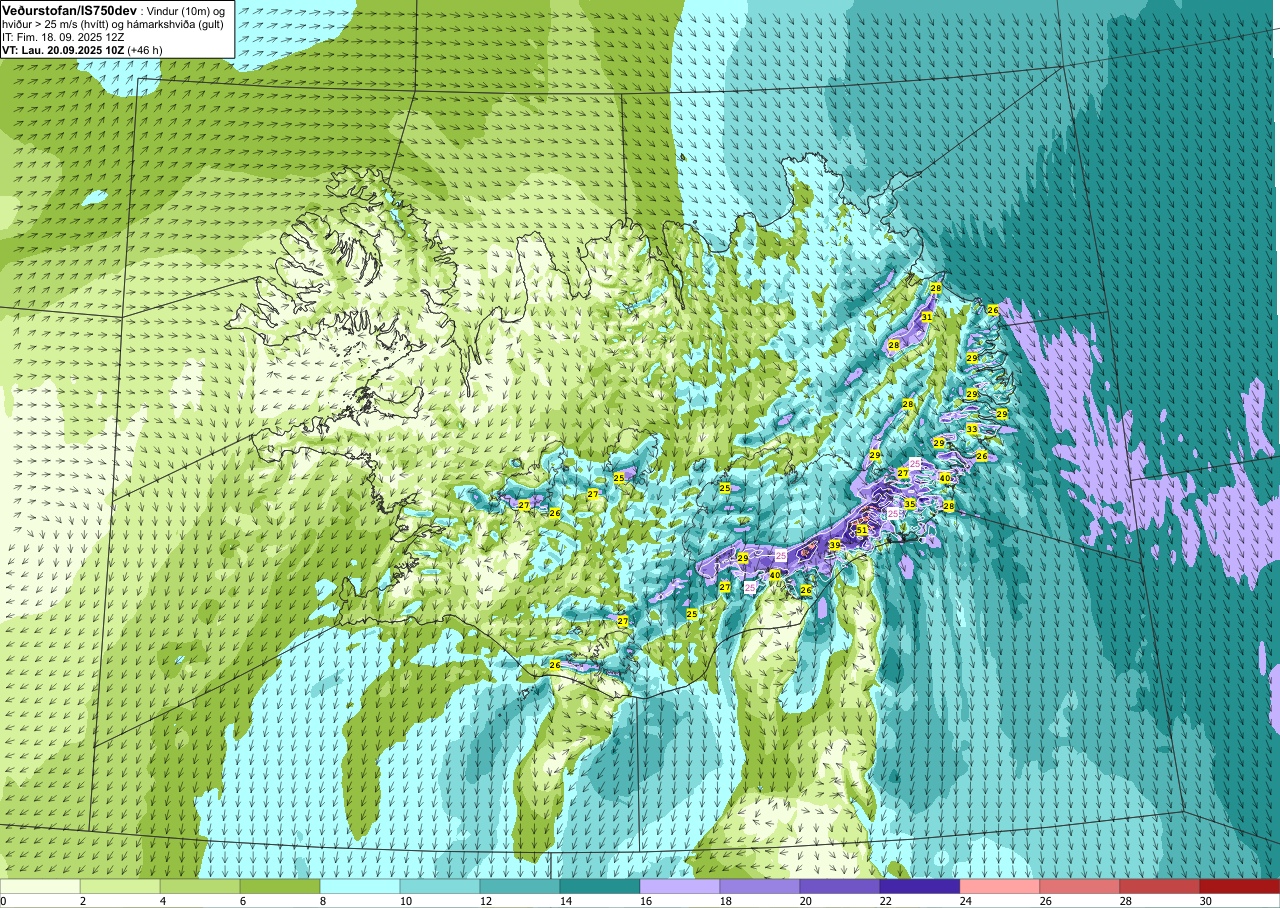
Task: Click the pale yellow 0–2 m/s legend swatch
Action: (40, 886)
